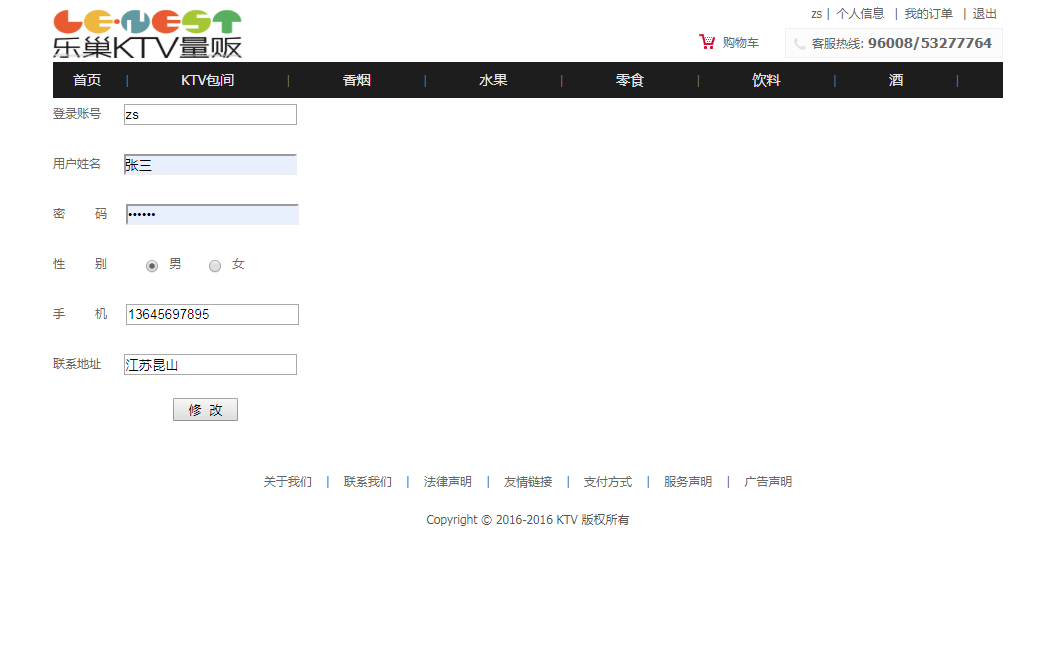
Task: Open the 我的订单 link
Action: pyautogui.click(x=929, y=13)
